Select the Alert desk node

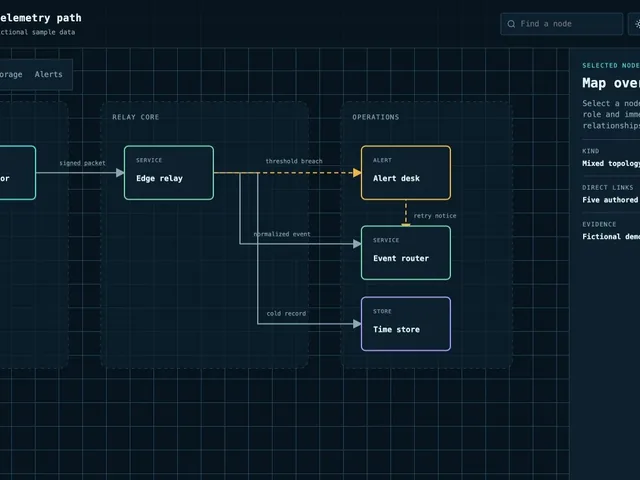point(406,173)
